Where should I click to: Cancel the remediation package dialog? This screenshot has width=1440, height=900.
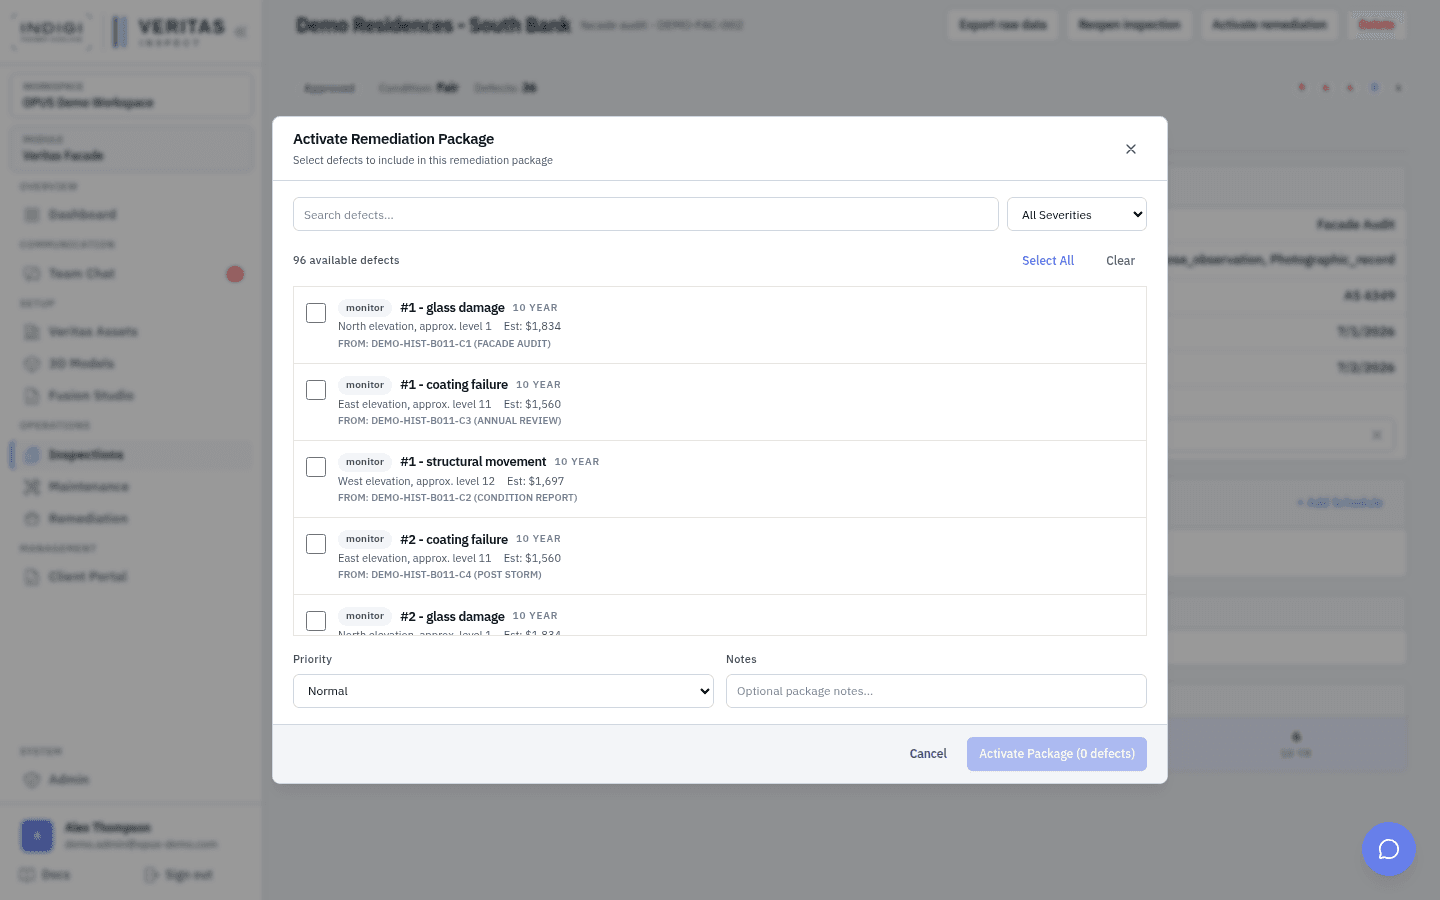[928, 754]
